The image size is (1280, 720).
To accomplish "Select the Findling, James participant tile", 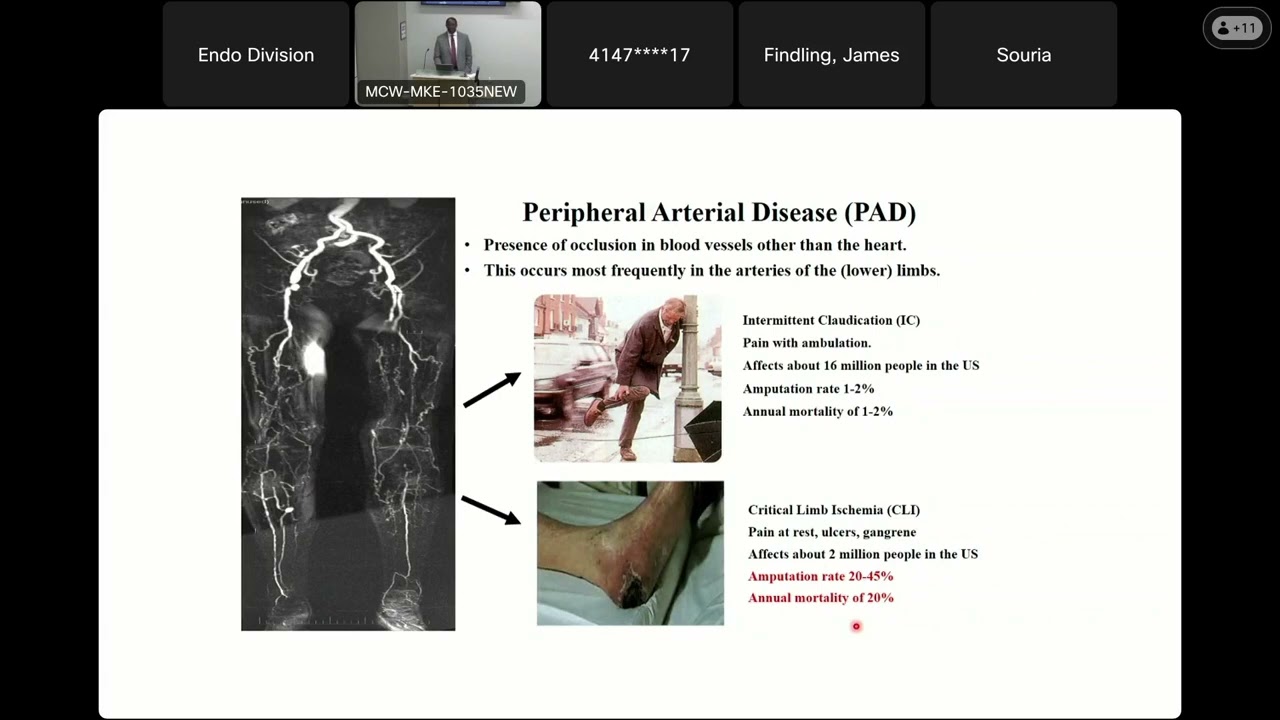I will pos(832,54).
